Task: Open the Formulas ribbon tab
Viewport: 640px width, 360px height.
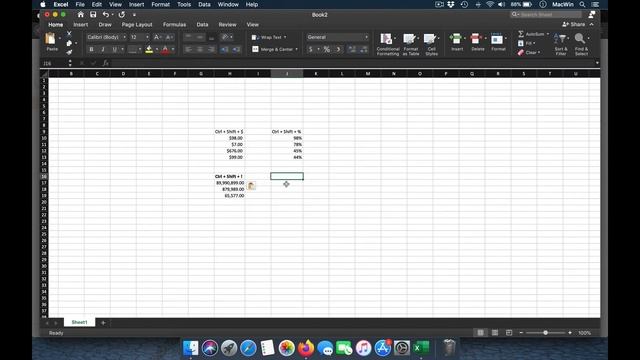Action: click(174, 25)
